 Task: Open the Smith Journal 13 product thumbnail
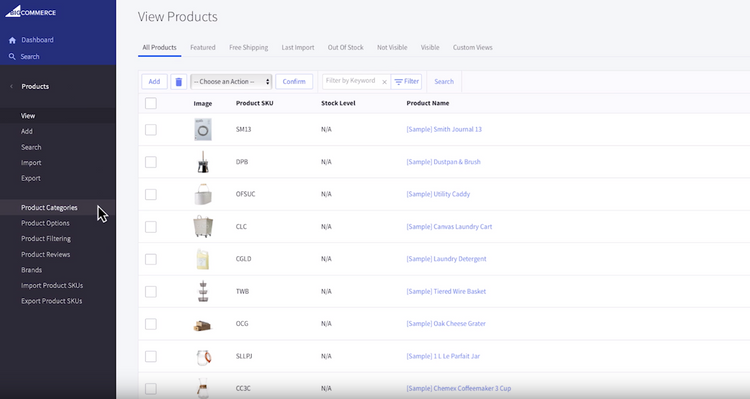pos(203,130)
